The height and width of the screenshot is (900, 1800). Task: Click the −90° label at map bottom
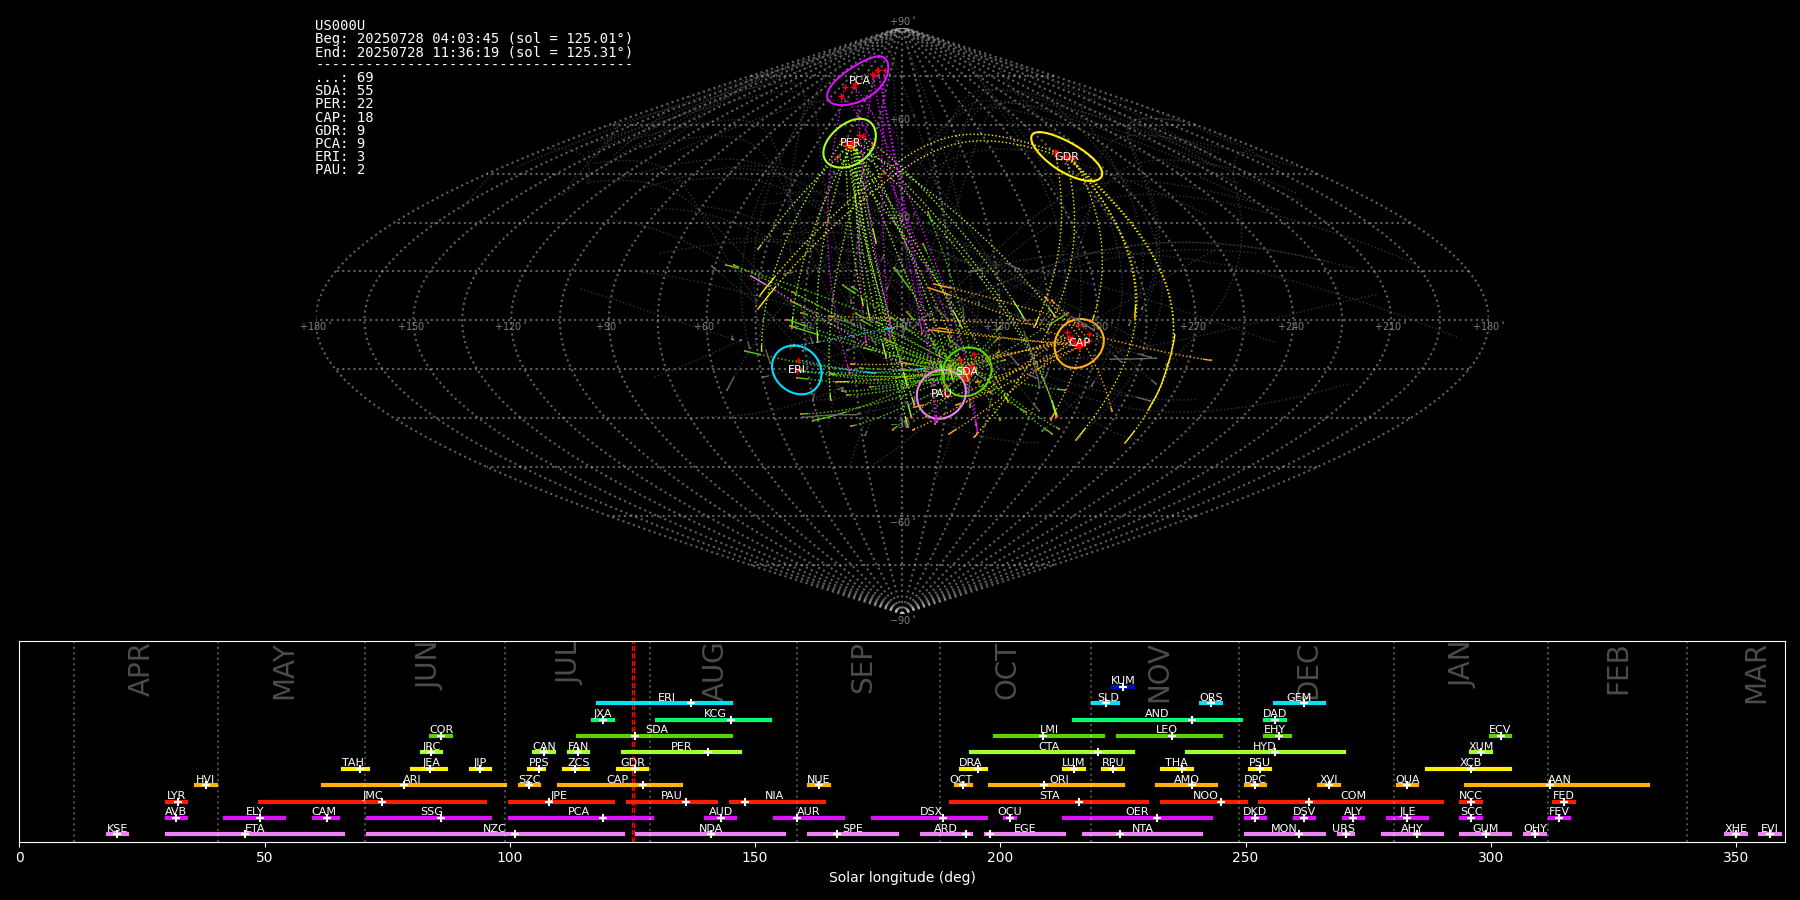pyautogui.click(x=901, y=620)
